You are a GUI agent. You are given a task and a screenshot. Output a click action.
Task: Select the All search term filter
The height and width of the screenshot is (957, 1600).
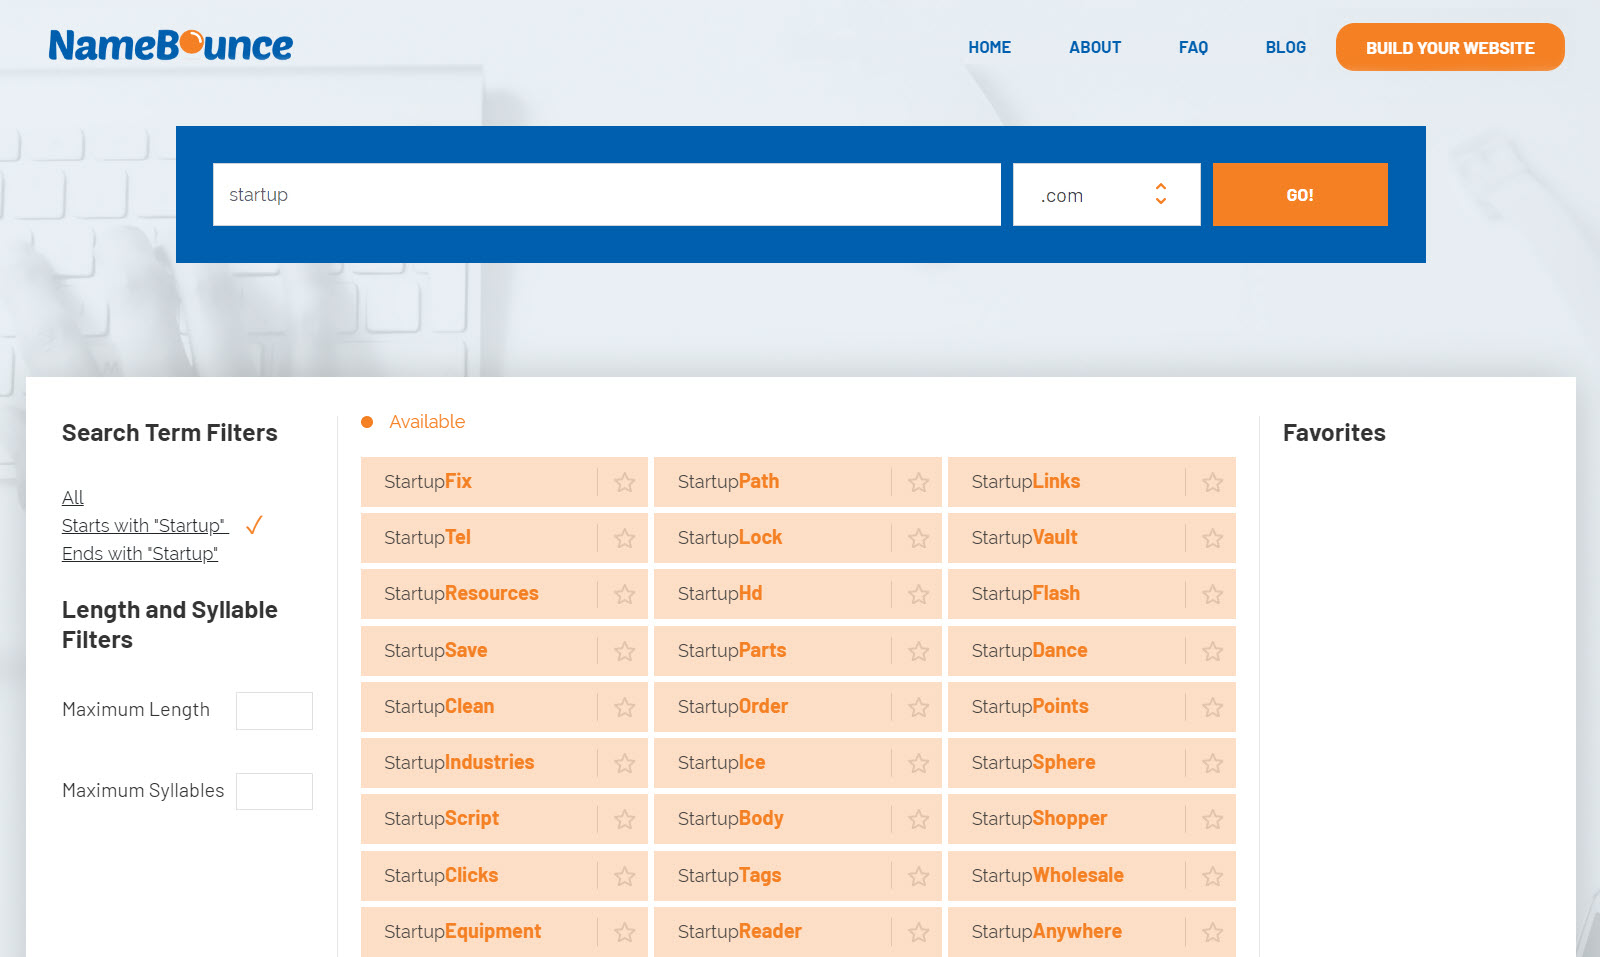(x=73, y=498)
